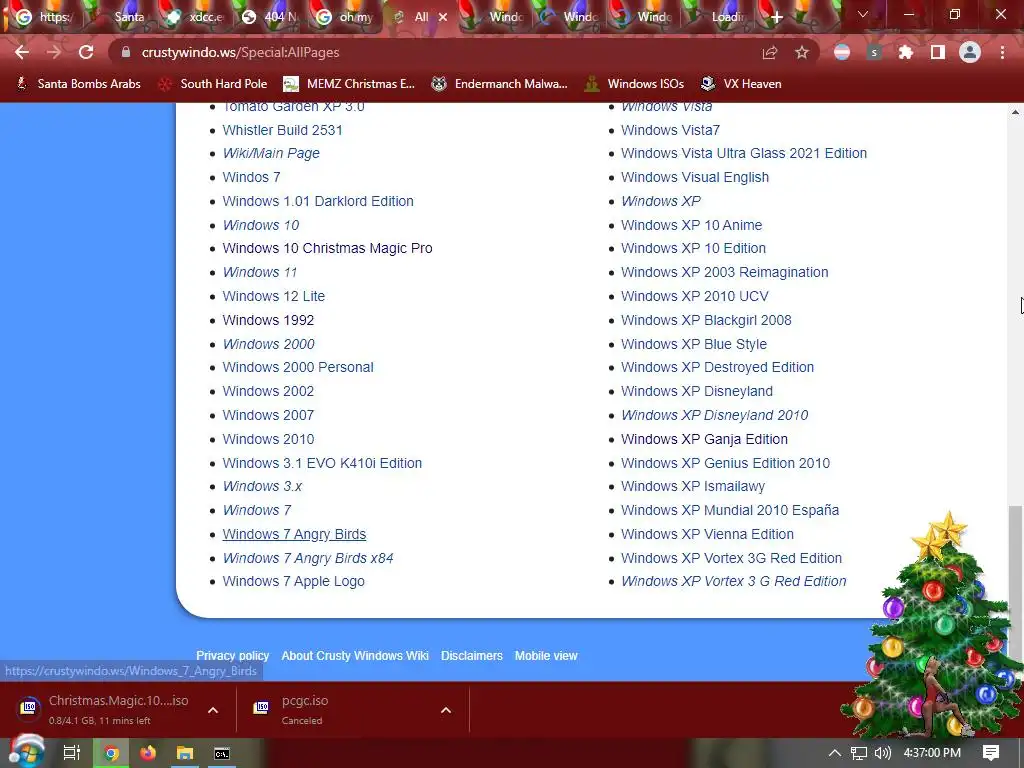The height and width of the screenshot is (768, 1024).
Task: Toggle the browser side panel icon
Action: click(938, 52)
